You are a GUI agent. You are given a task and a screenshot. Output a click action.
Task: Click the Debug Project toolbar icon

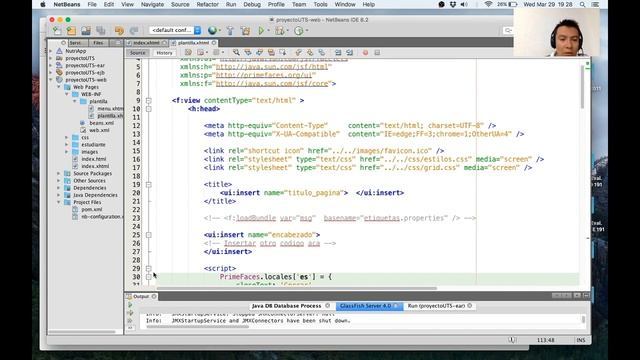click(x=280, y=31)
